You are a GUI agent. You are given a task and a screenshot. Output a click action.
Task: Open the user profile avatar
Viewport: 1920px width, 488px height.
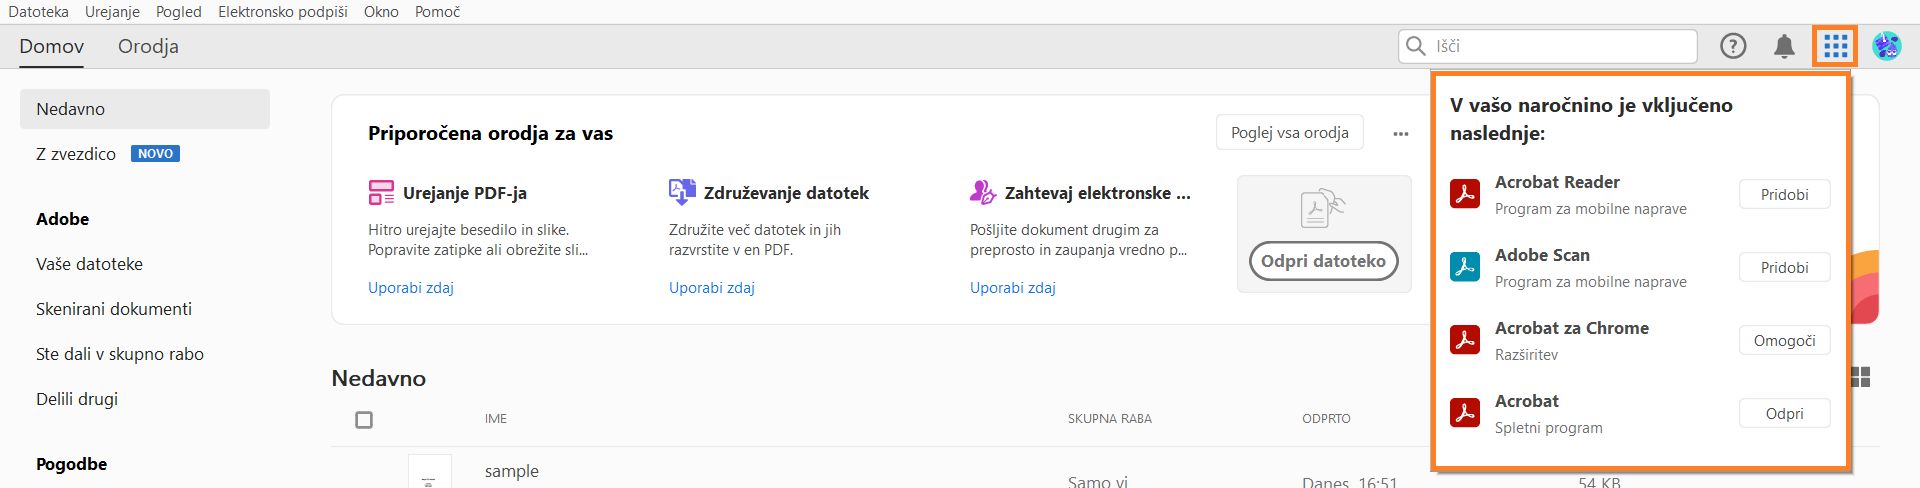(1886, 46)
